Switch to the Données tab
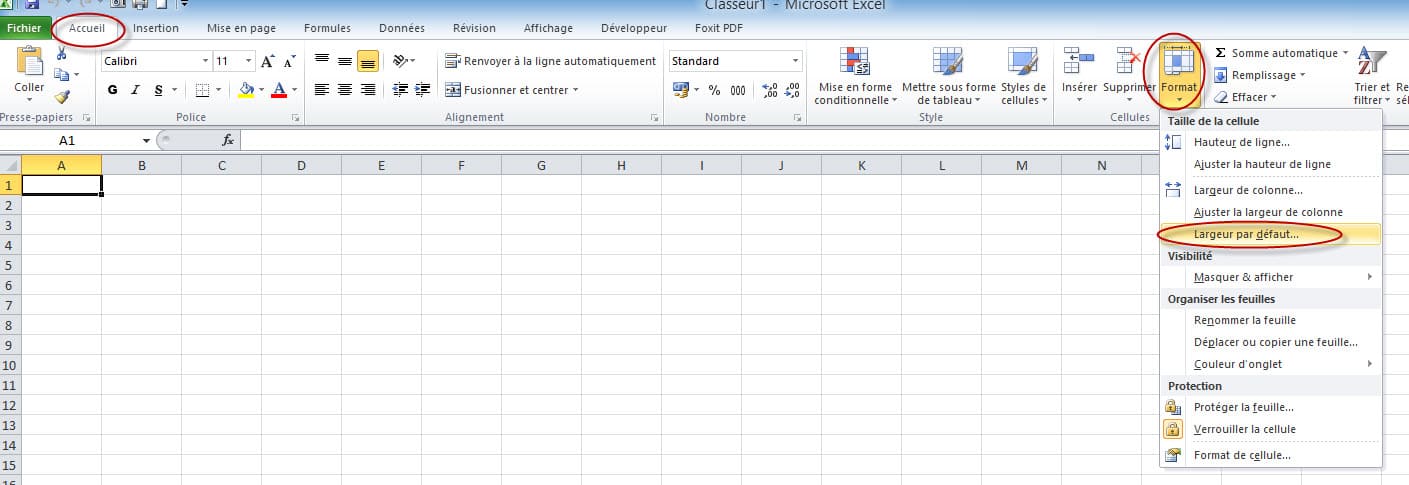Screen dimensions: 1409x485 [402, 28]
